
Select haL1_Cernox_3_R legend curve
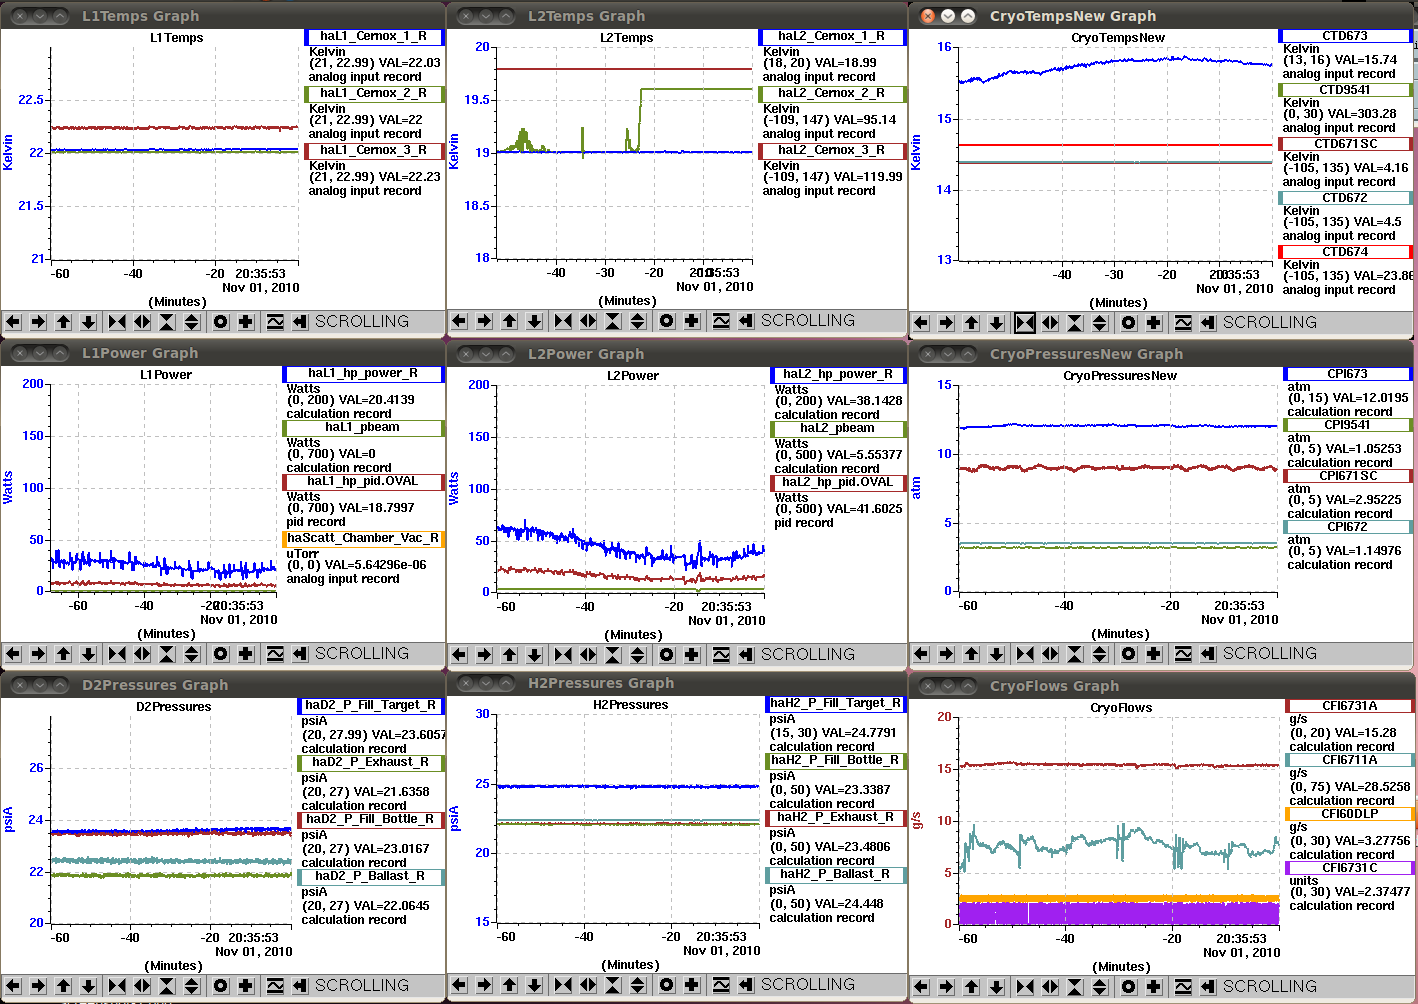click(374, 150)
